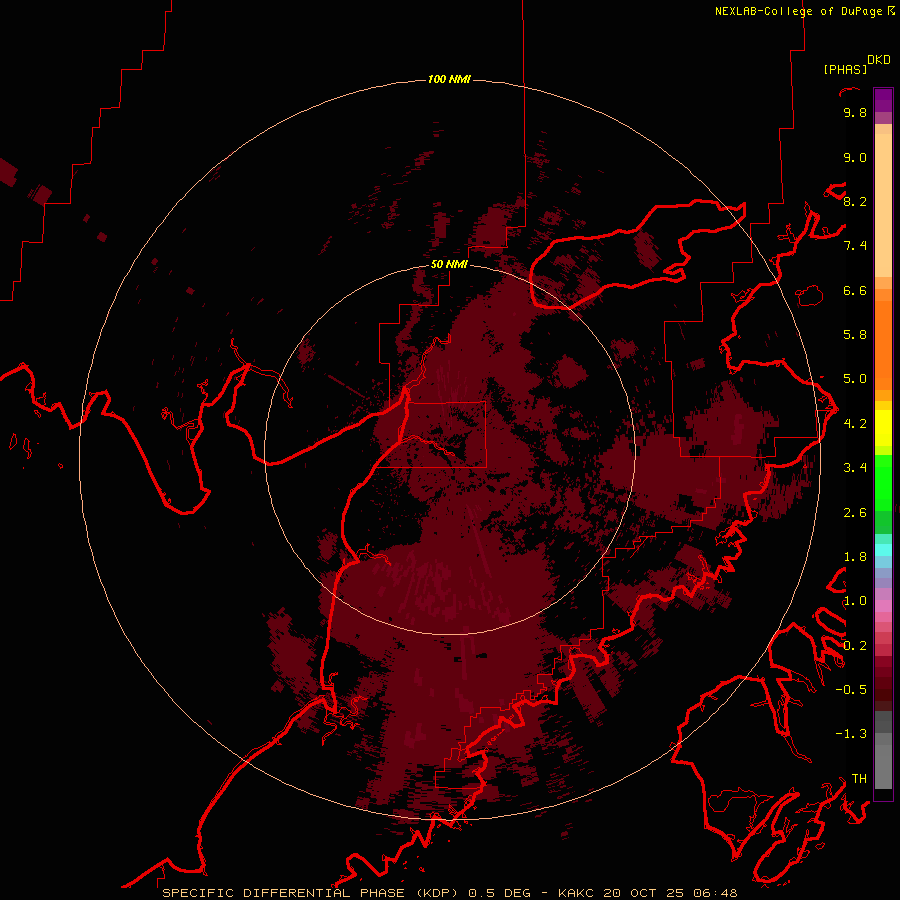The width and height of the screenshot is (900, 900).
Task: Click the cyan color bar segment
Action: tap(883, 550)
